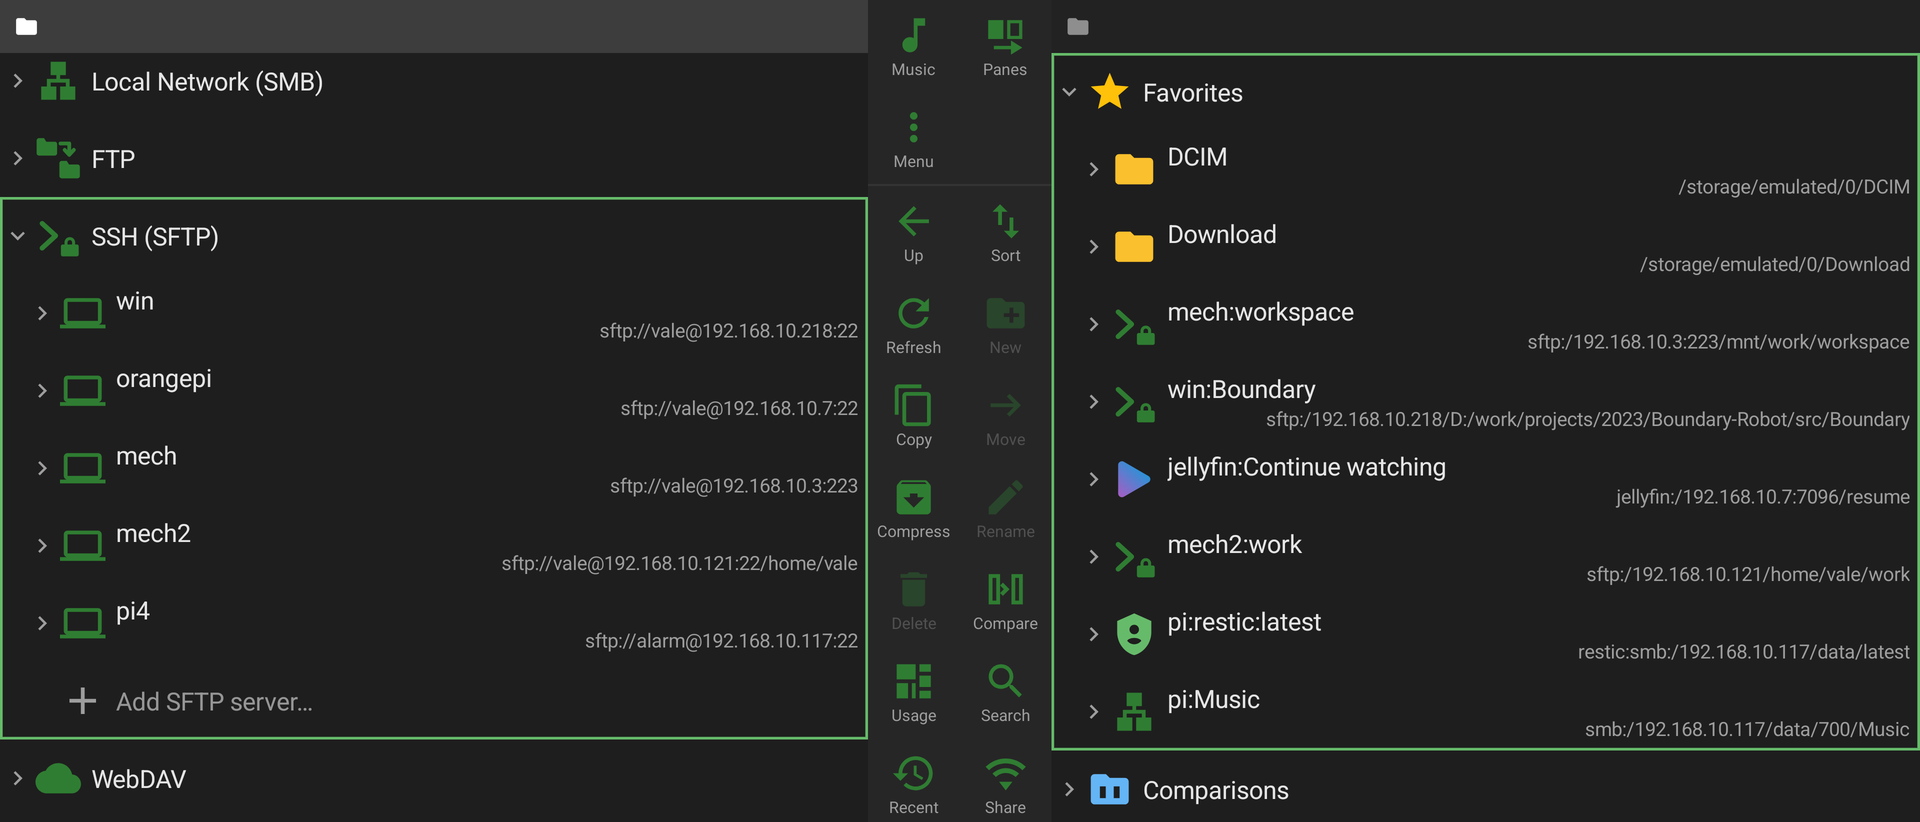Screen dimensions: 1920x822
Task: Click the SSH (SFTP) label
Action: tap(155, 237)
